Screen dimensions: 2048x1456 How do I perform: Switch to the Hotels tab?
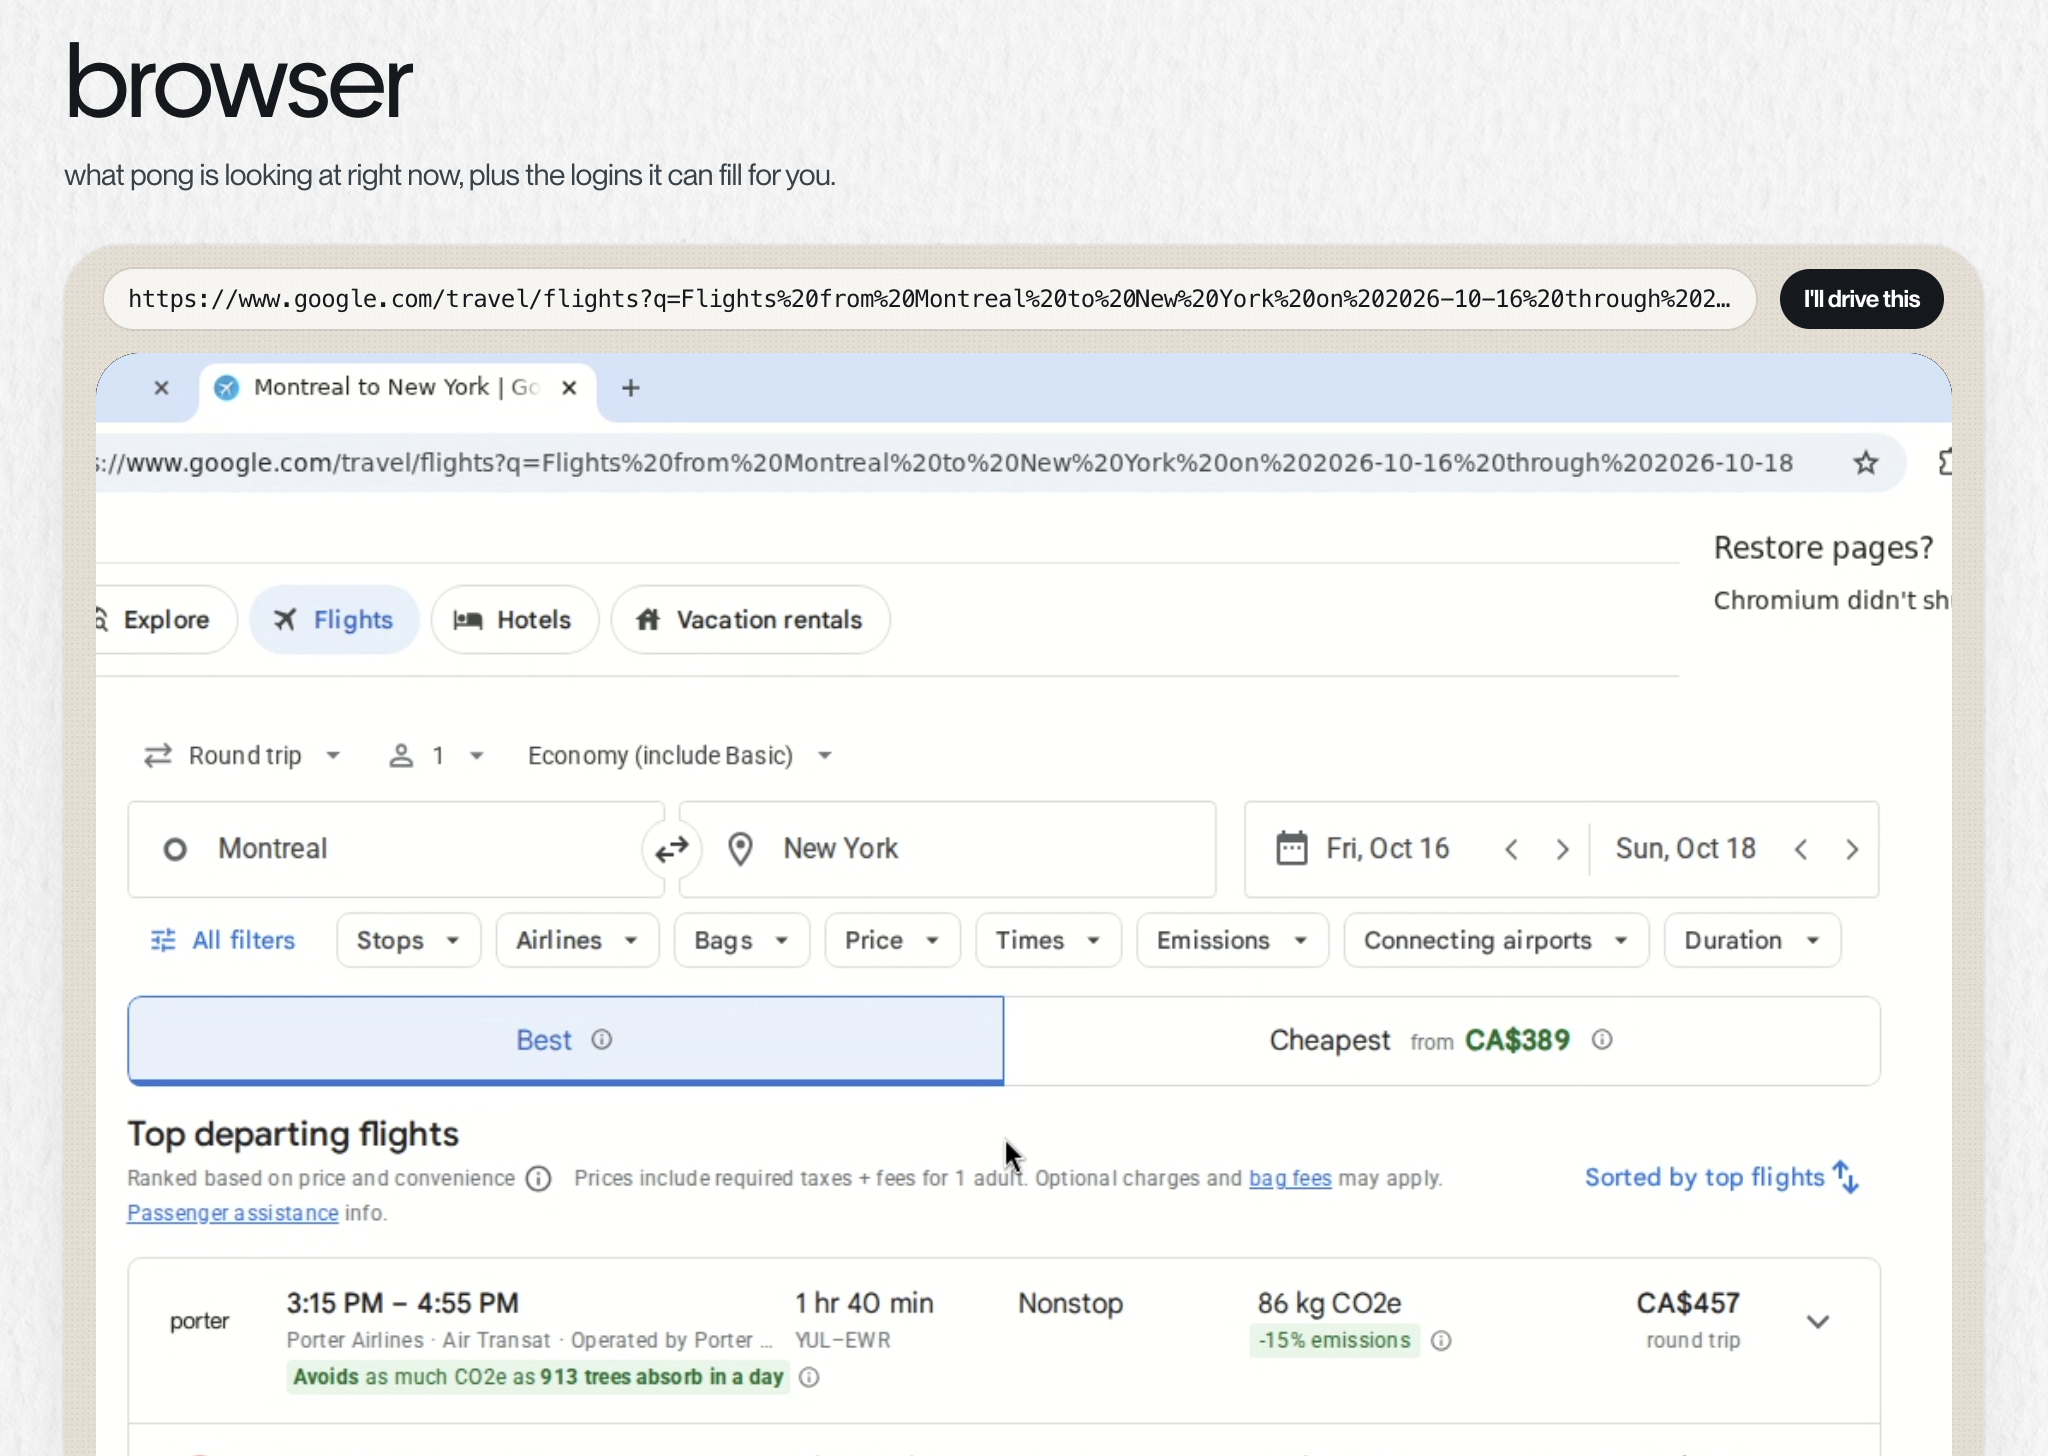click(x=514, y=620)
